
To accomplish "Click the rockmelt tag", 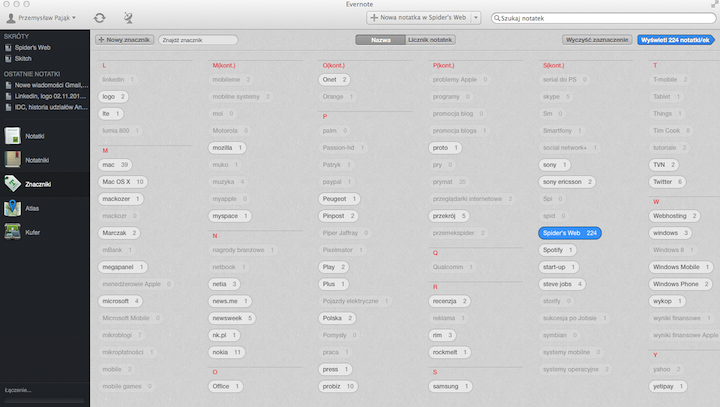I will 450,352.
